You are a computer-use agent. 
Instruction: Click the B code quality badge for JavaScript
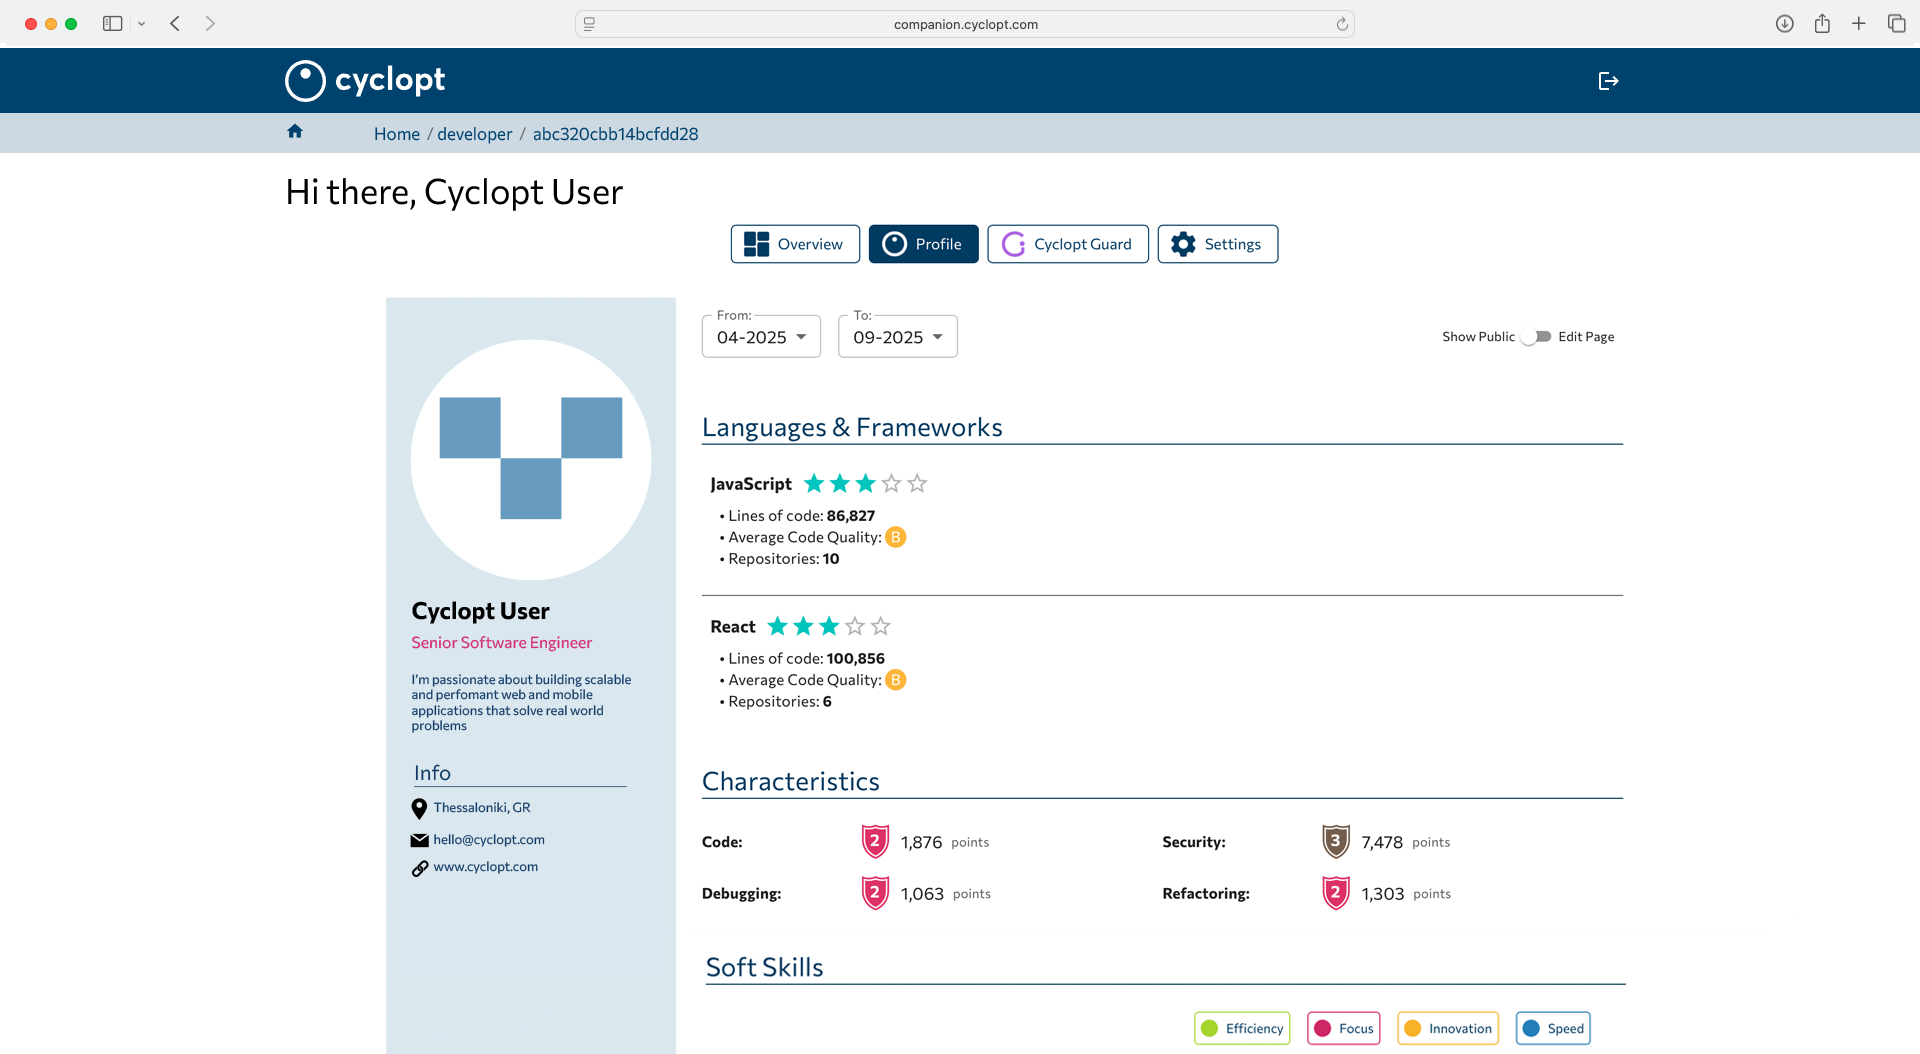click(895, 537)
